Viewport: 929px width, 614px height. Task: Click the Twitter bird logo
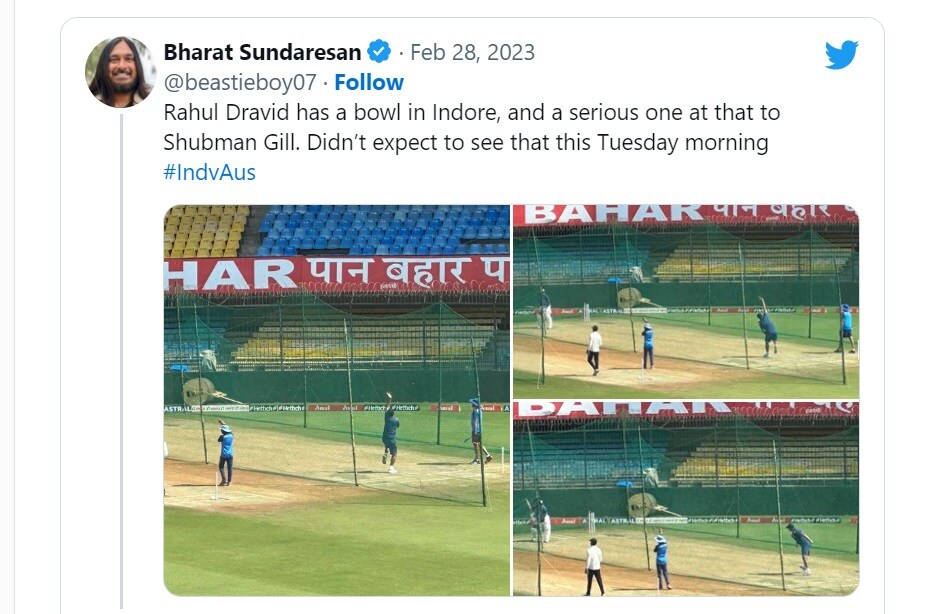(841, 55)
